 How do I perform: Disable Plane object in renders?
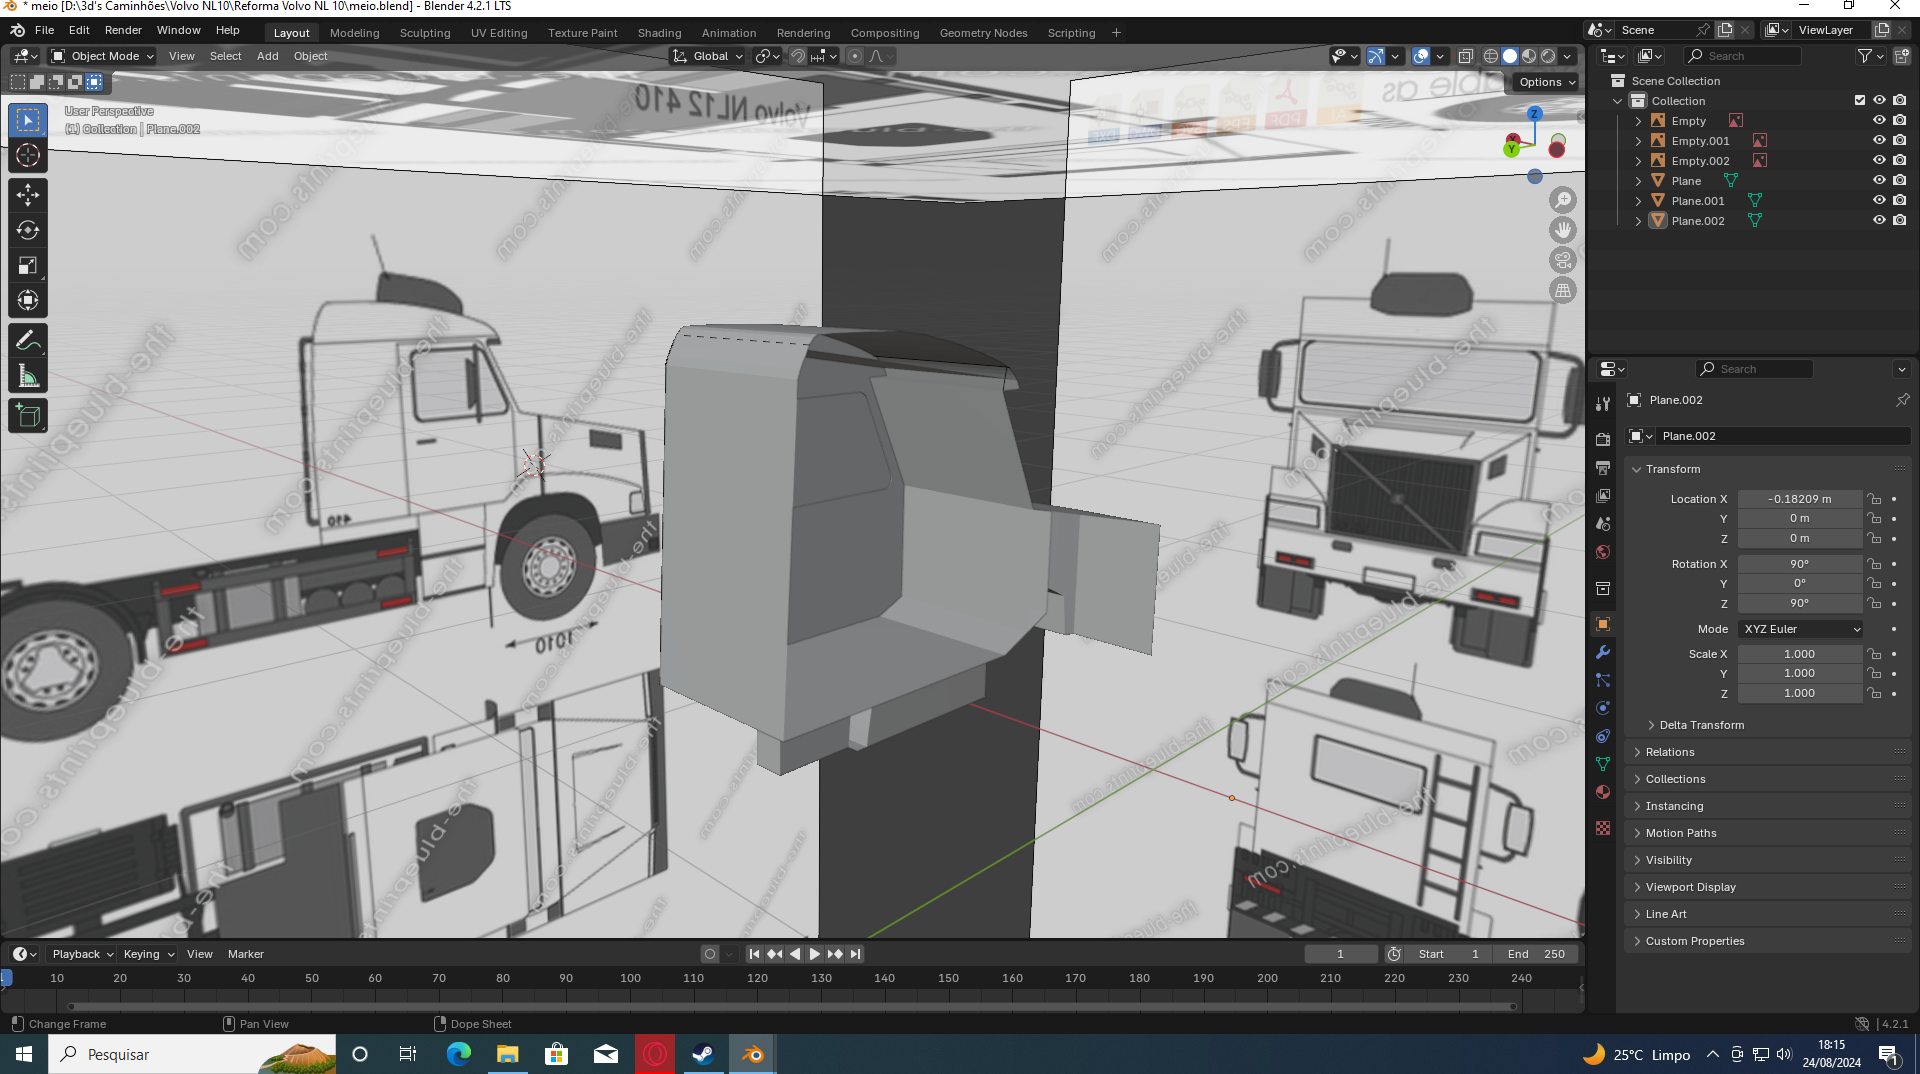pyautogui.click(x=1900, y=181)
